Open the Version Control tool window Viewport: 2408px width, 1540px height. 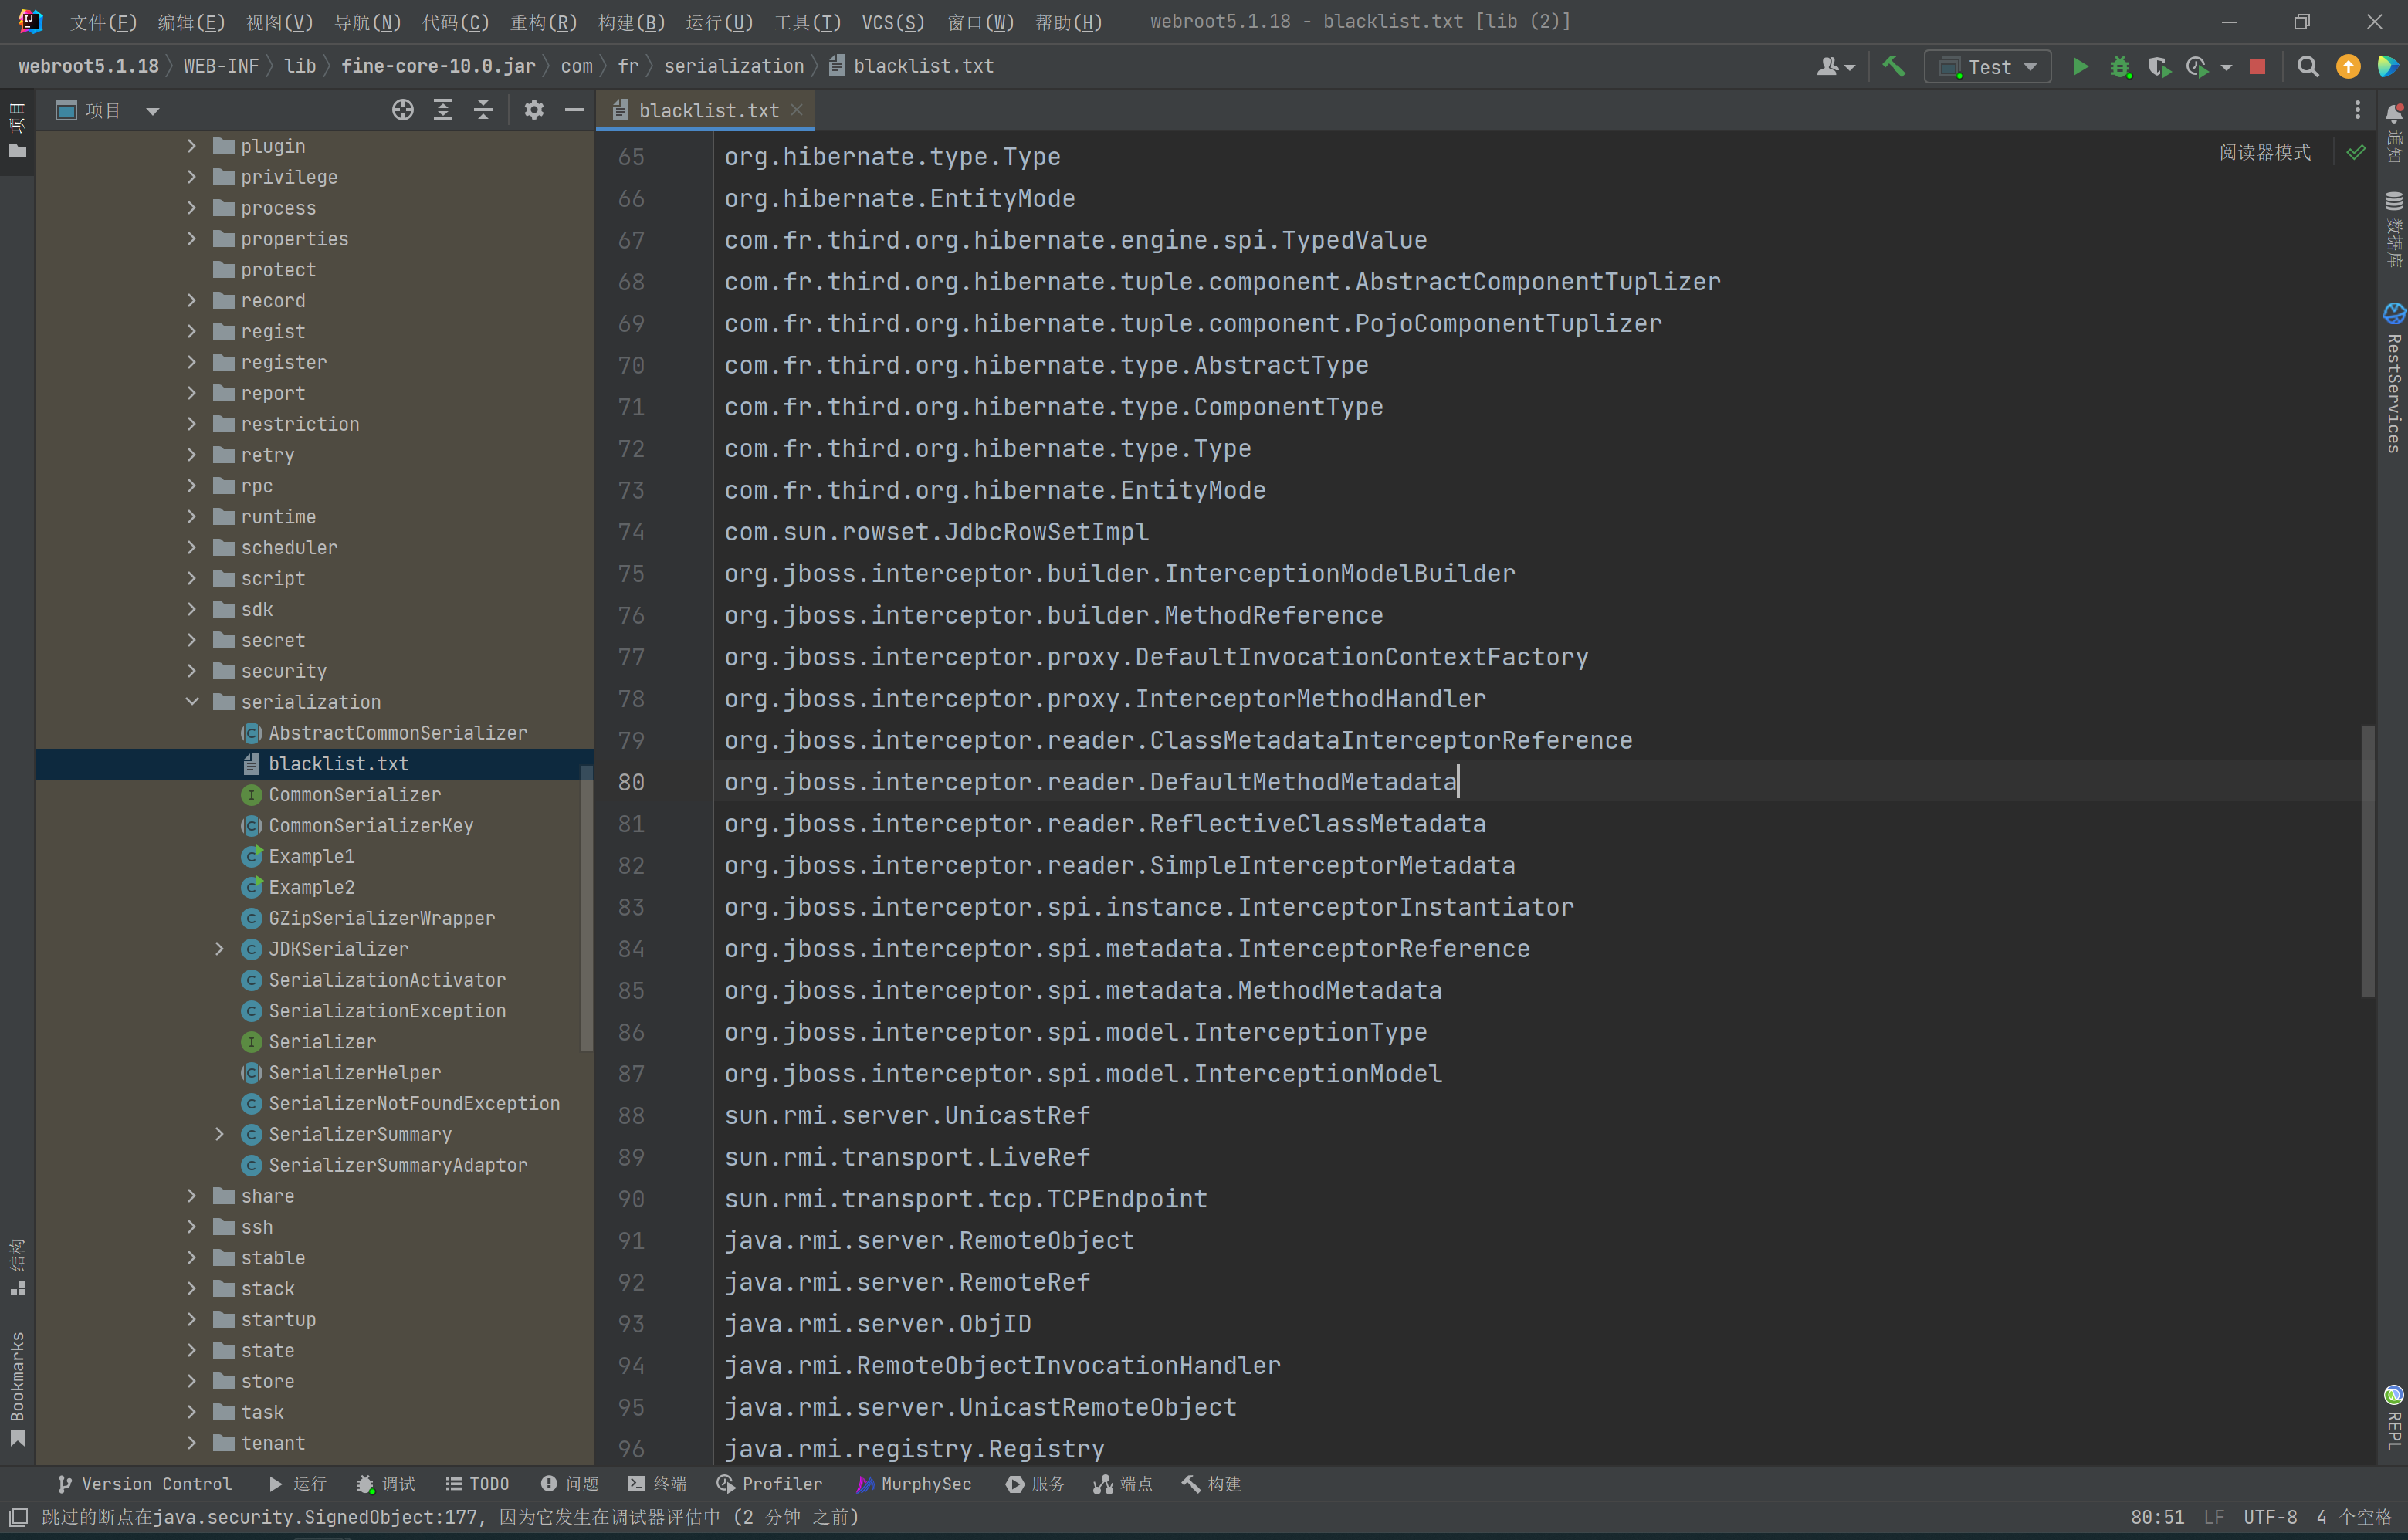tap(144, 1484)
